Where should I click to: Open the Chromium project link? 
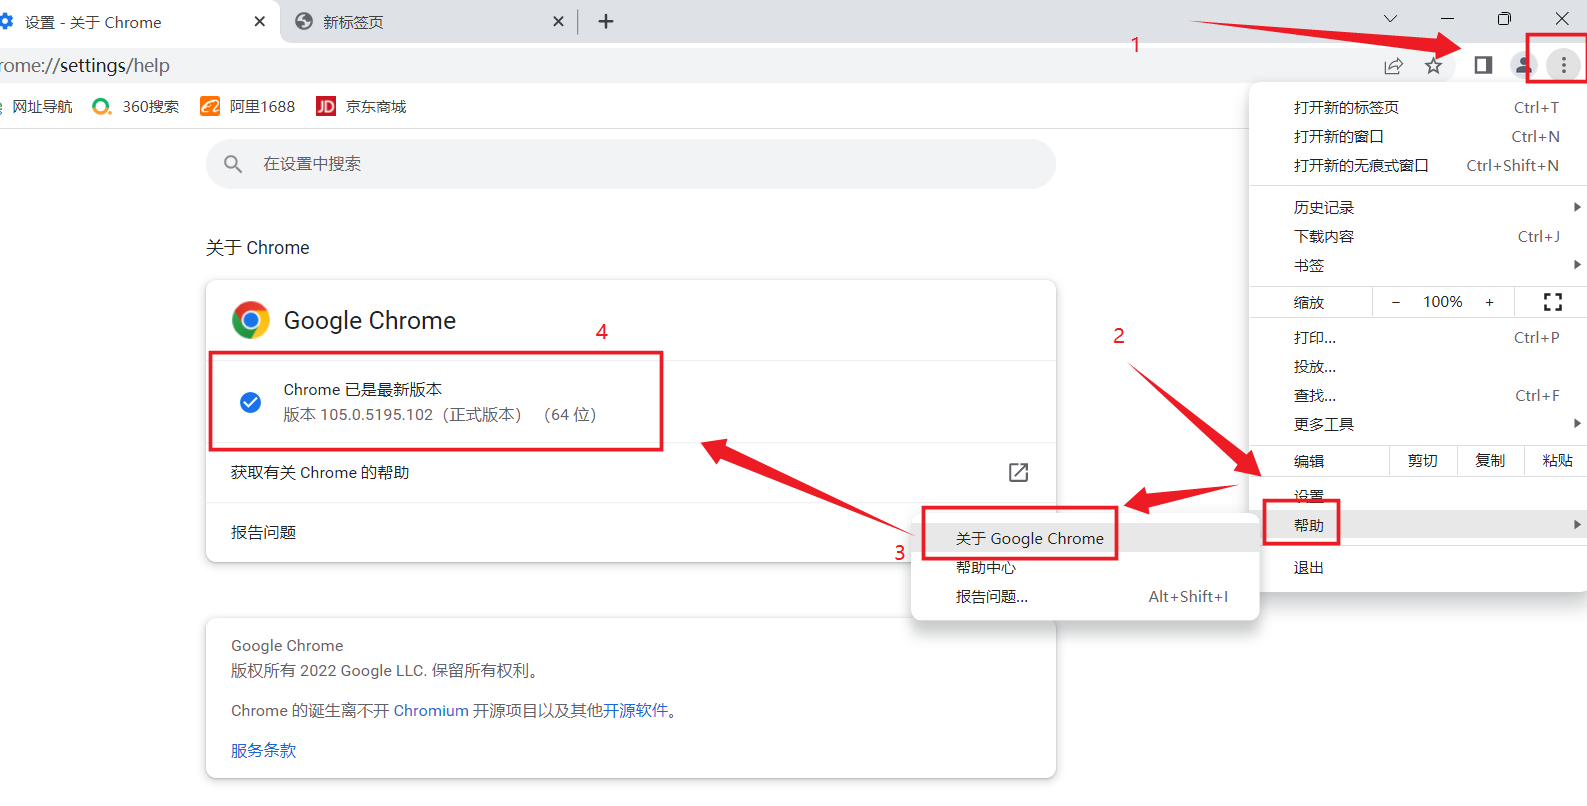pyautogui.click(x=431, y=710)
